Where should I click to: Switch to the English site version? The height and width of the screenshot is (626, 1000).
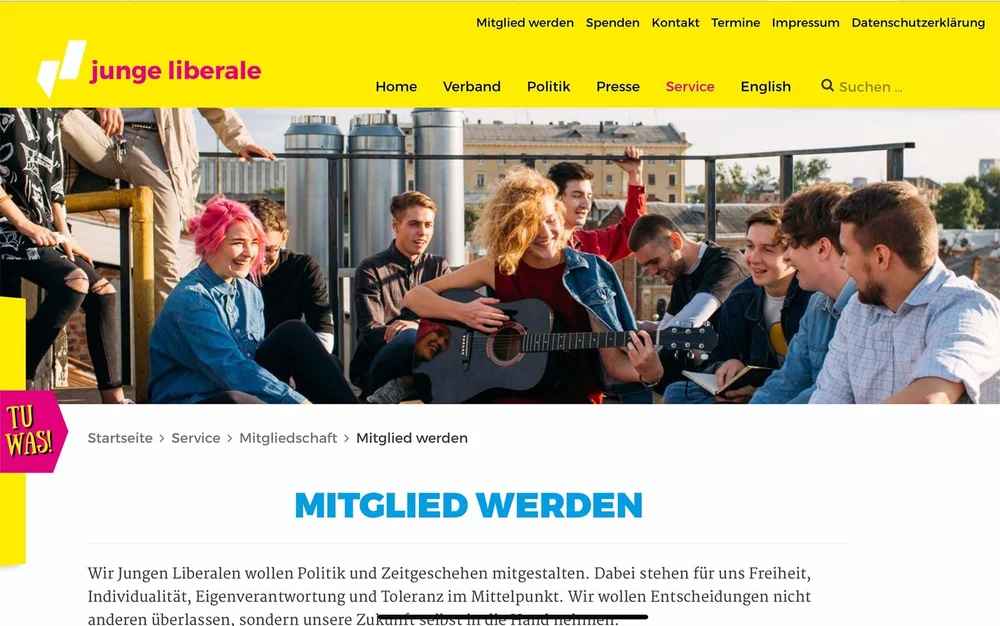(765, 87)
